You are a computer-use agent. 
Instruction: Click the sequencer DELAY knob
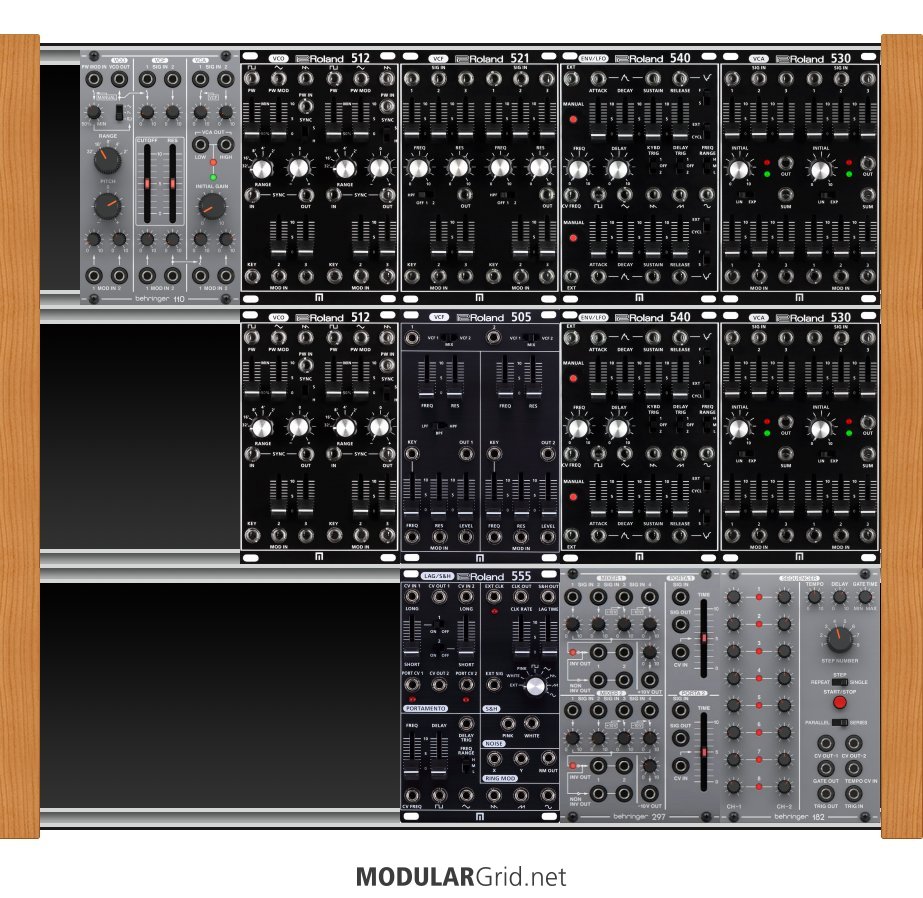[839, 597]
